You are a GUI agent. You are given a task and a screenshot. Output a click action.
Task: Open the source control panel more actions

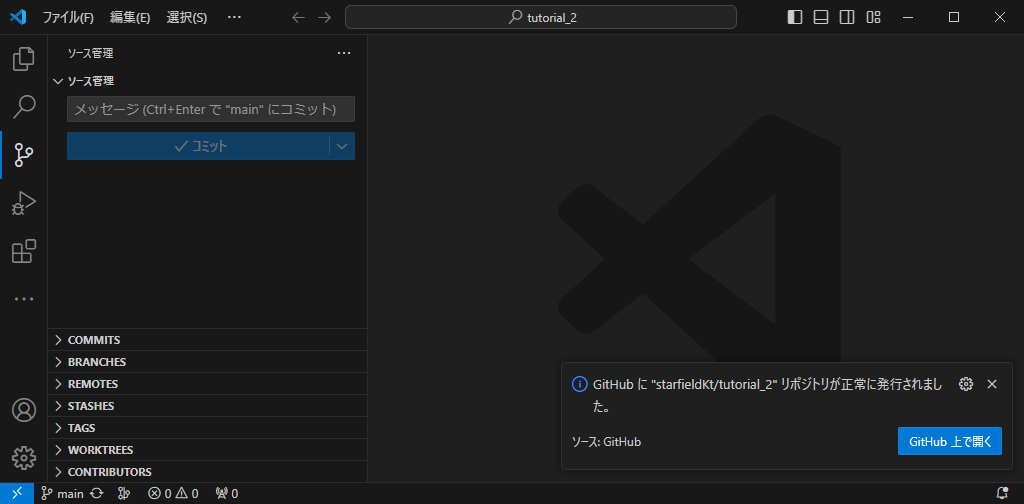pos(344,54)
